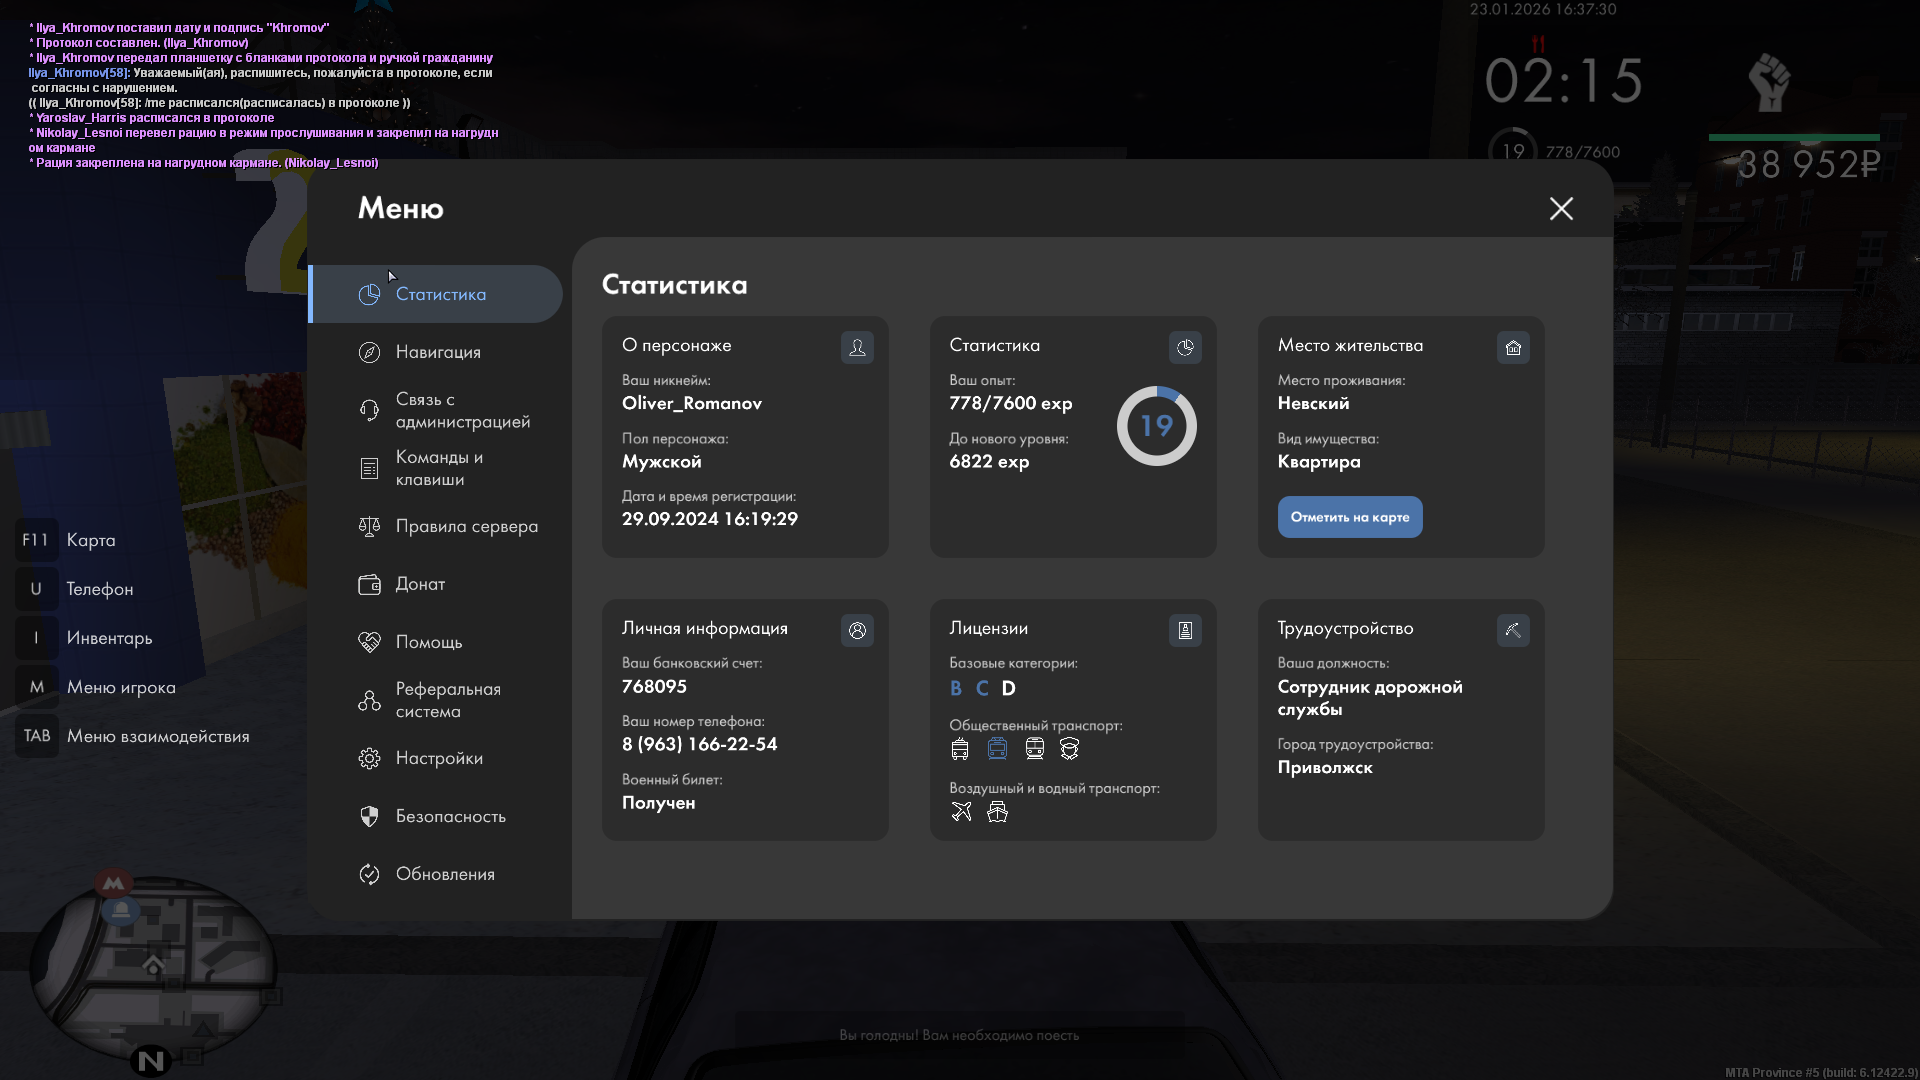The height and width of the screenshot is (1080, 1920).
Task: Select license category B
Action: [956, 688]
